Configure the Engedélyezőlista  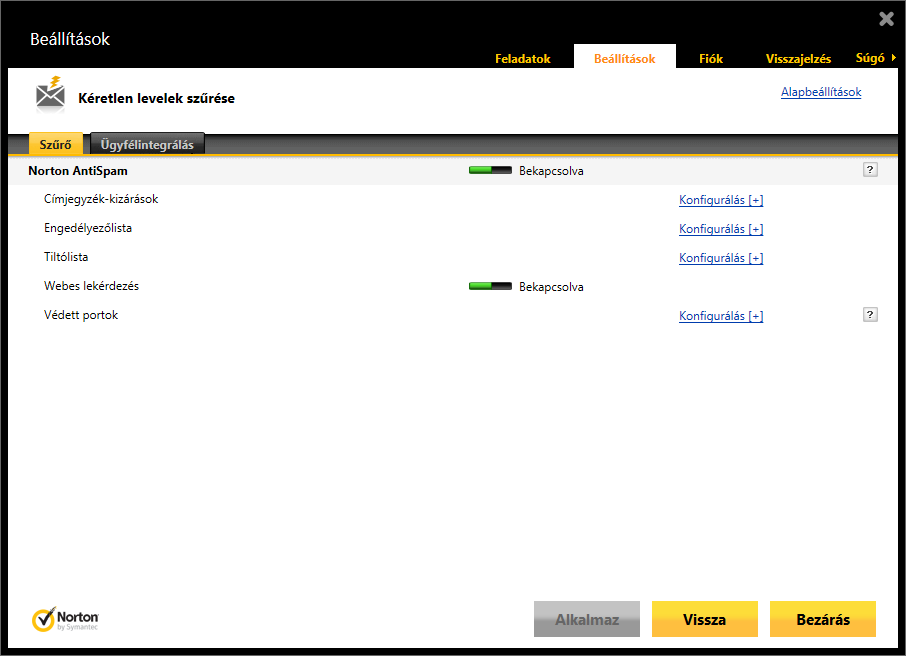[721, 229]
